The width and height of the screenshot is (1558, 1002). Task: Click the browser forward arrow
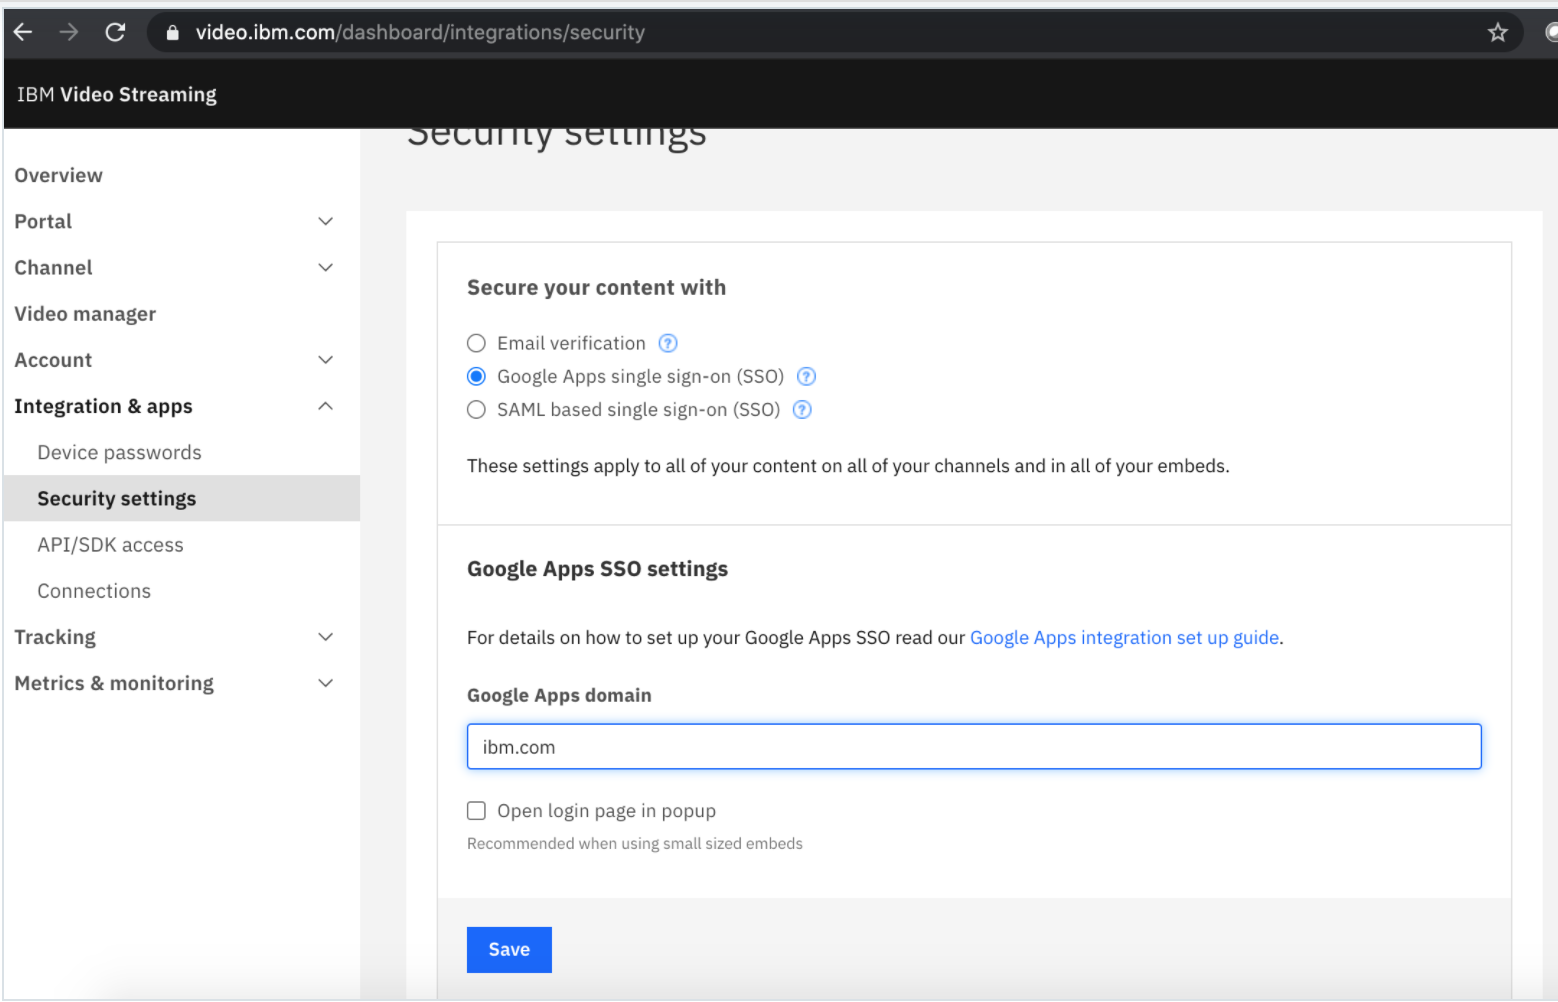69,32
